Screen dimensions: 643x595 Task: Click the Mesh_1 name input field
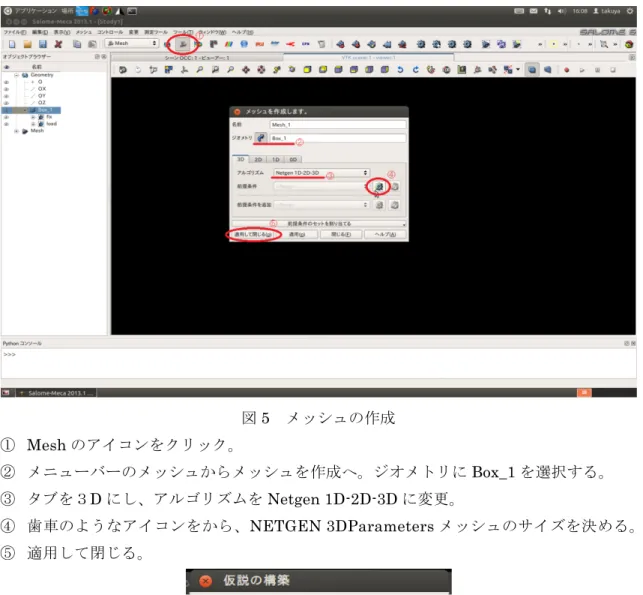tap(338, 124)
